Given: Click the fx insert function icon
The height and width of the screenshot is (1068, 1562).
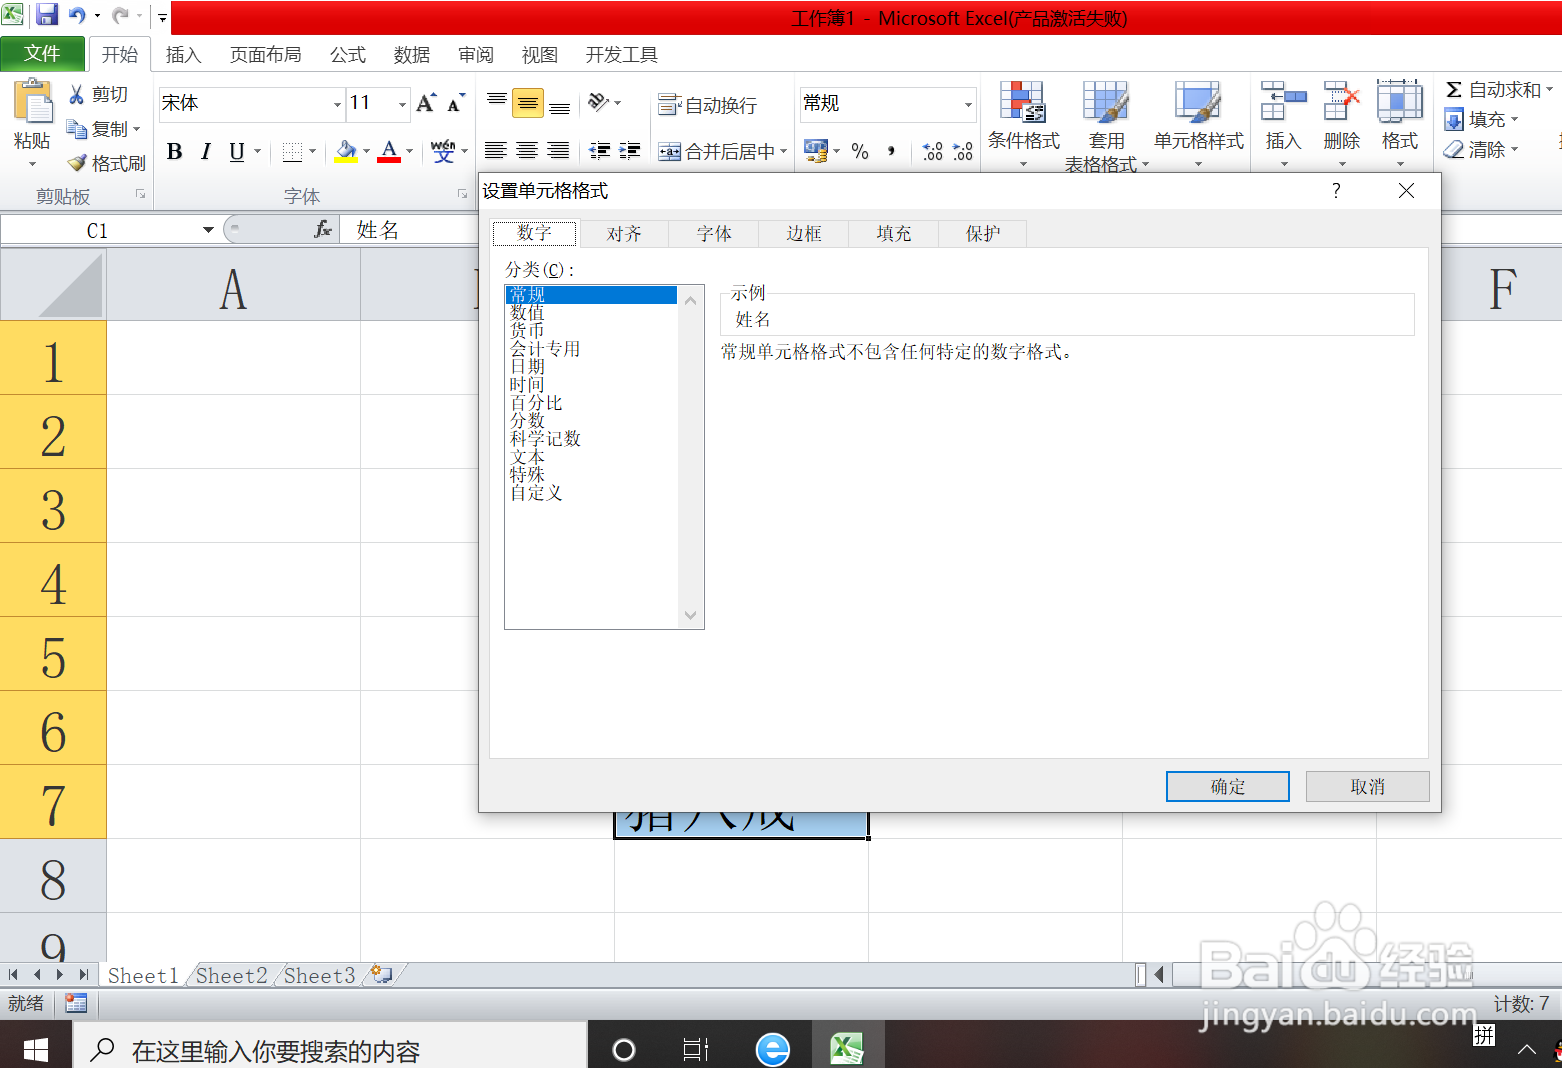Looking at the screenshot, I should tap(322, 230).
